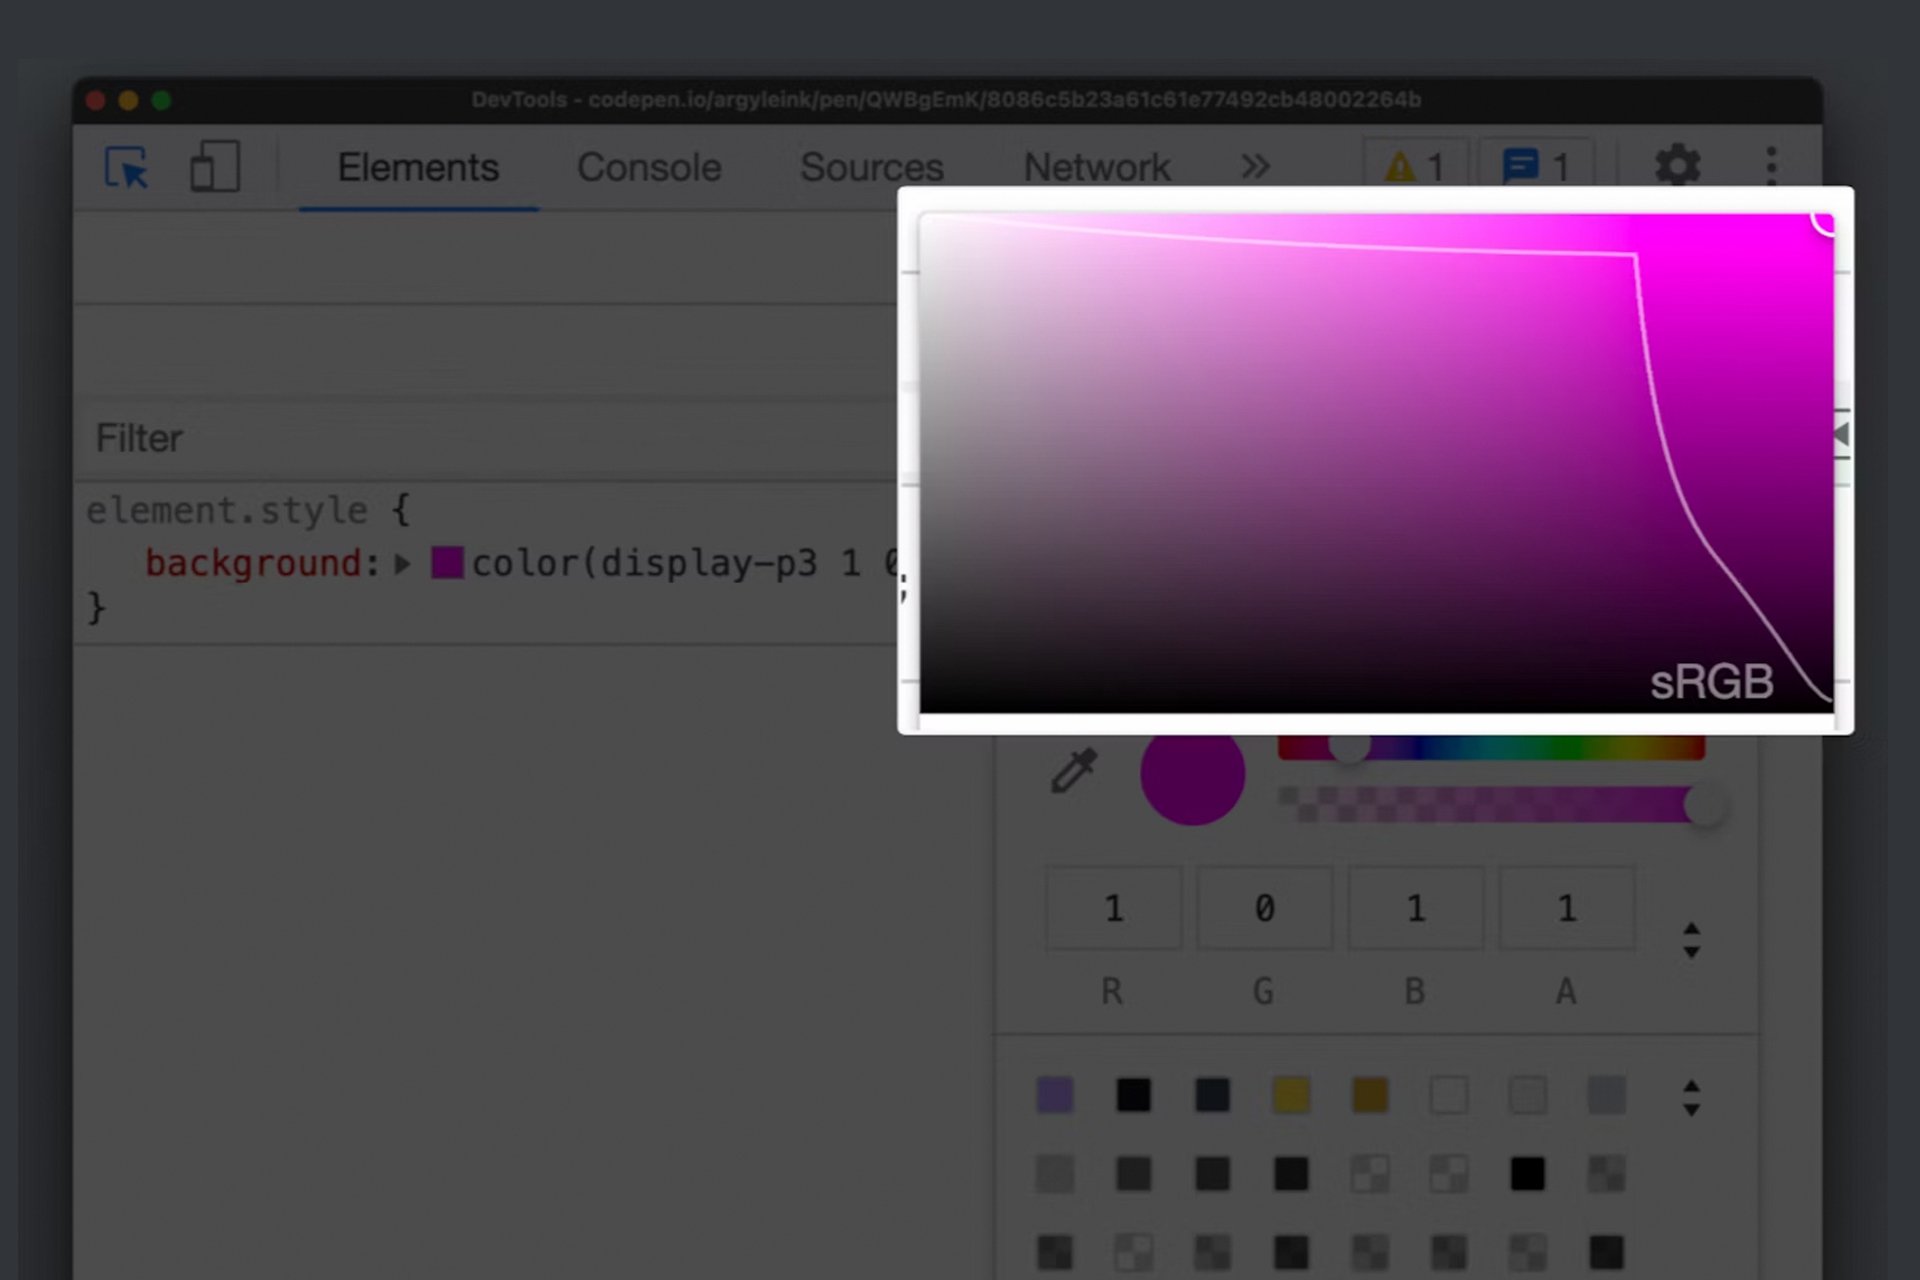This screenshot has height=1280, width=1920.
Task: Switch palette with arrows beside swatches
Action: [x=1691, y=1097]
